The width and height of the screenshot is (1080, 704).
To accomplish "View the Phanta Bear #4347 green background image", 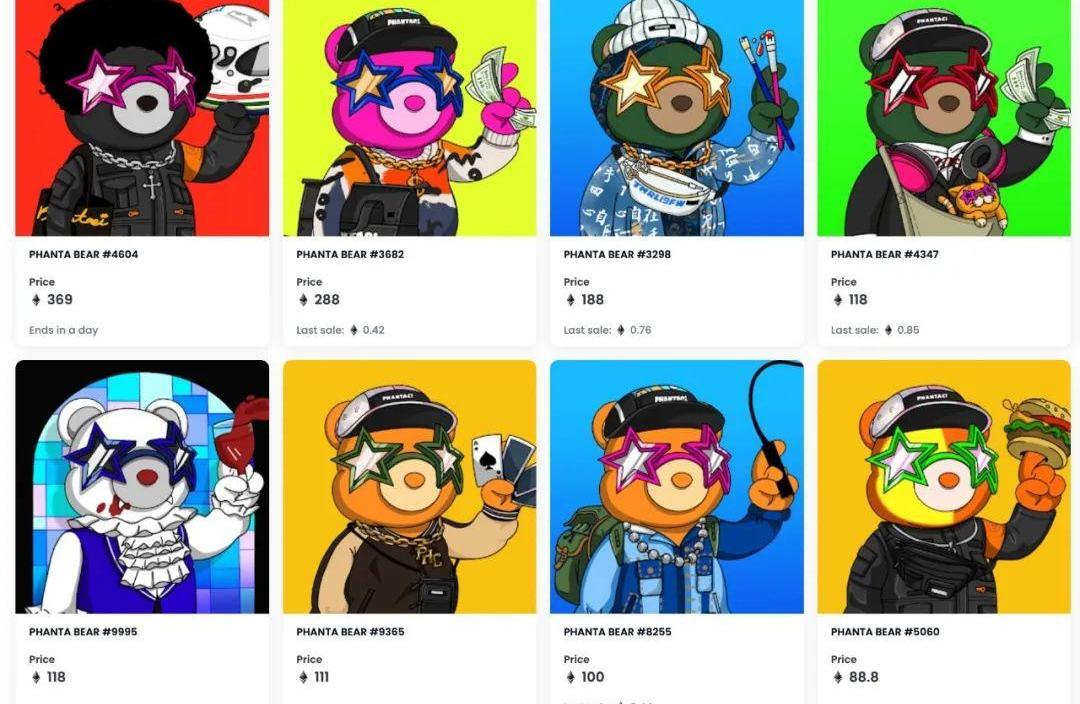I will pyautogui.click(x=944, y=118).
